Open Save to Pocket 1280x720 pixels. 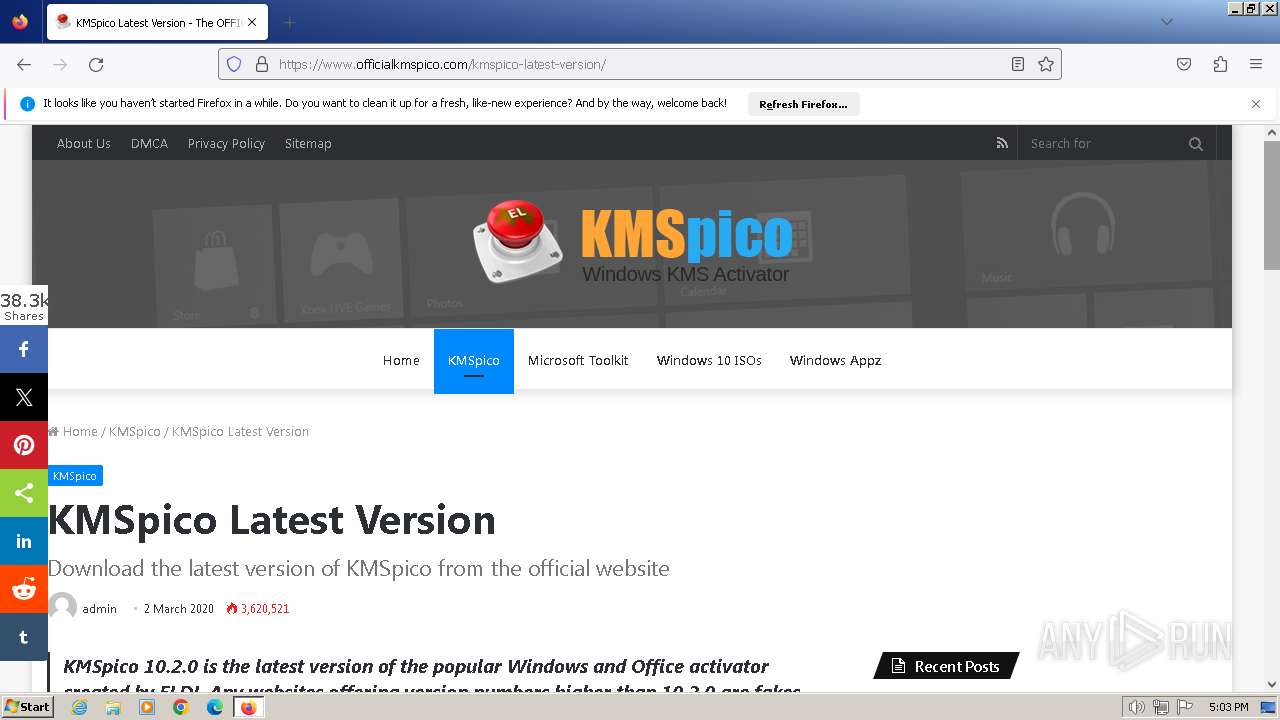[x=1184, y=64]
